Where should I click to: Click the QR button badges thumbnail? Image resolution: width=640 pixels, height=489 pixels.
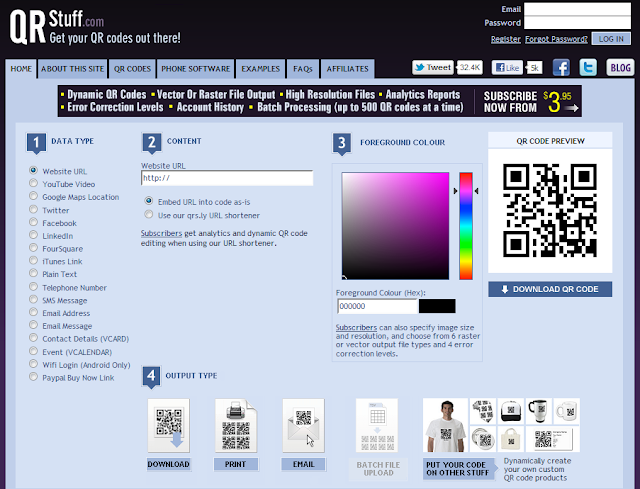[483, 439]
